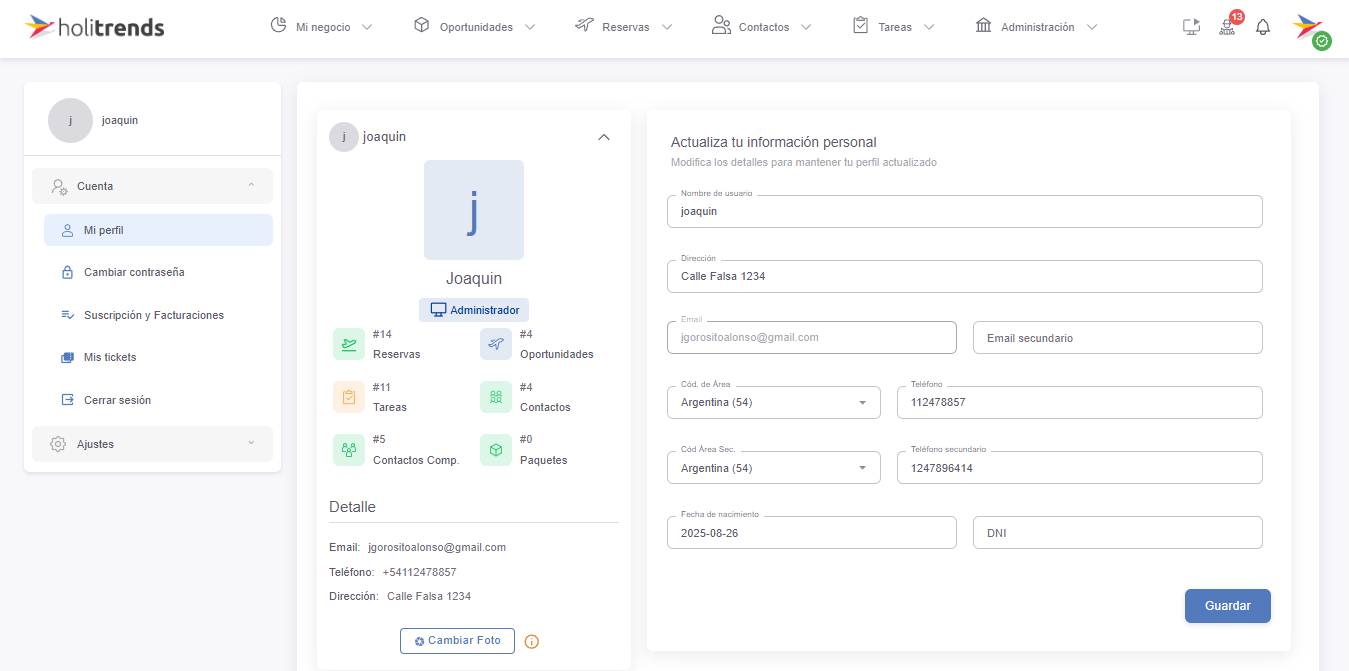Viewport: 1349px width, 671px height.
Task: Click the orange Tareas stat icon
Action: pos(349,397)
